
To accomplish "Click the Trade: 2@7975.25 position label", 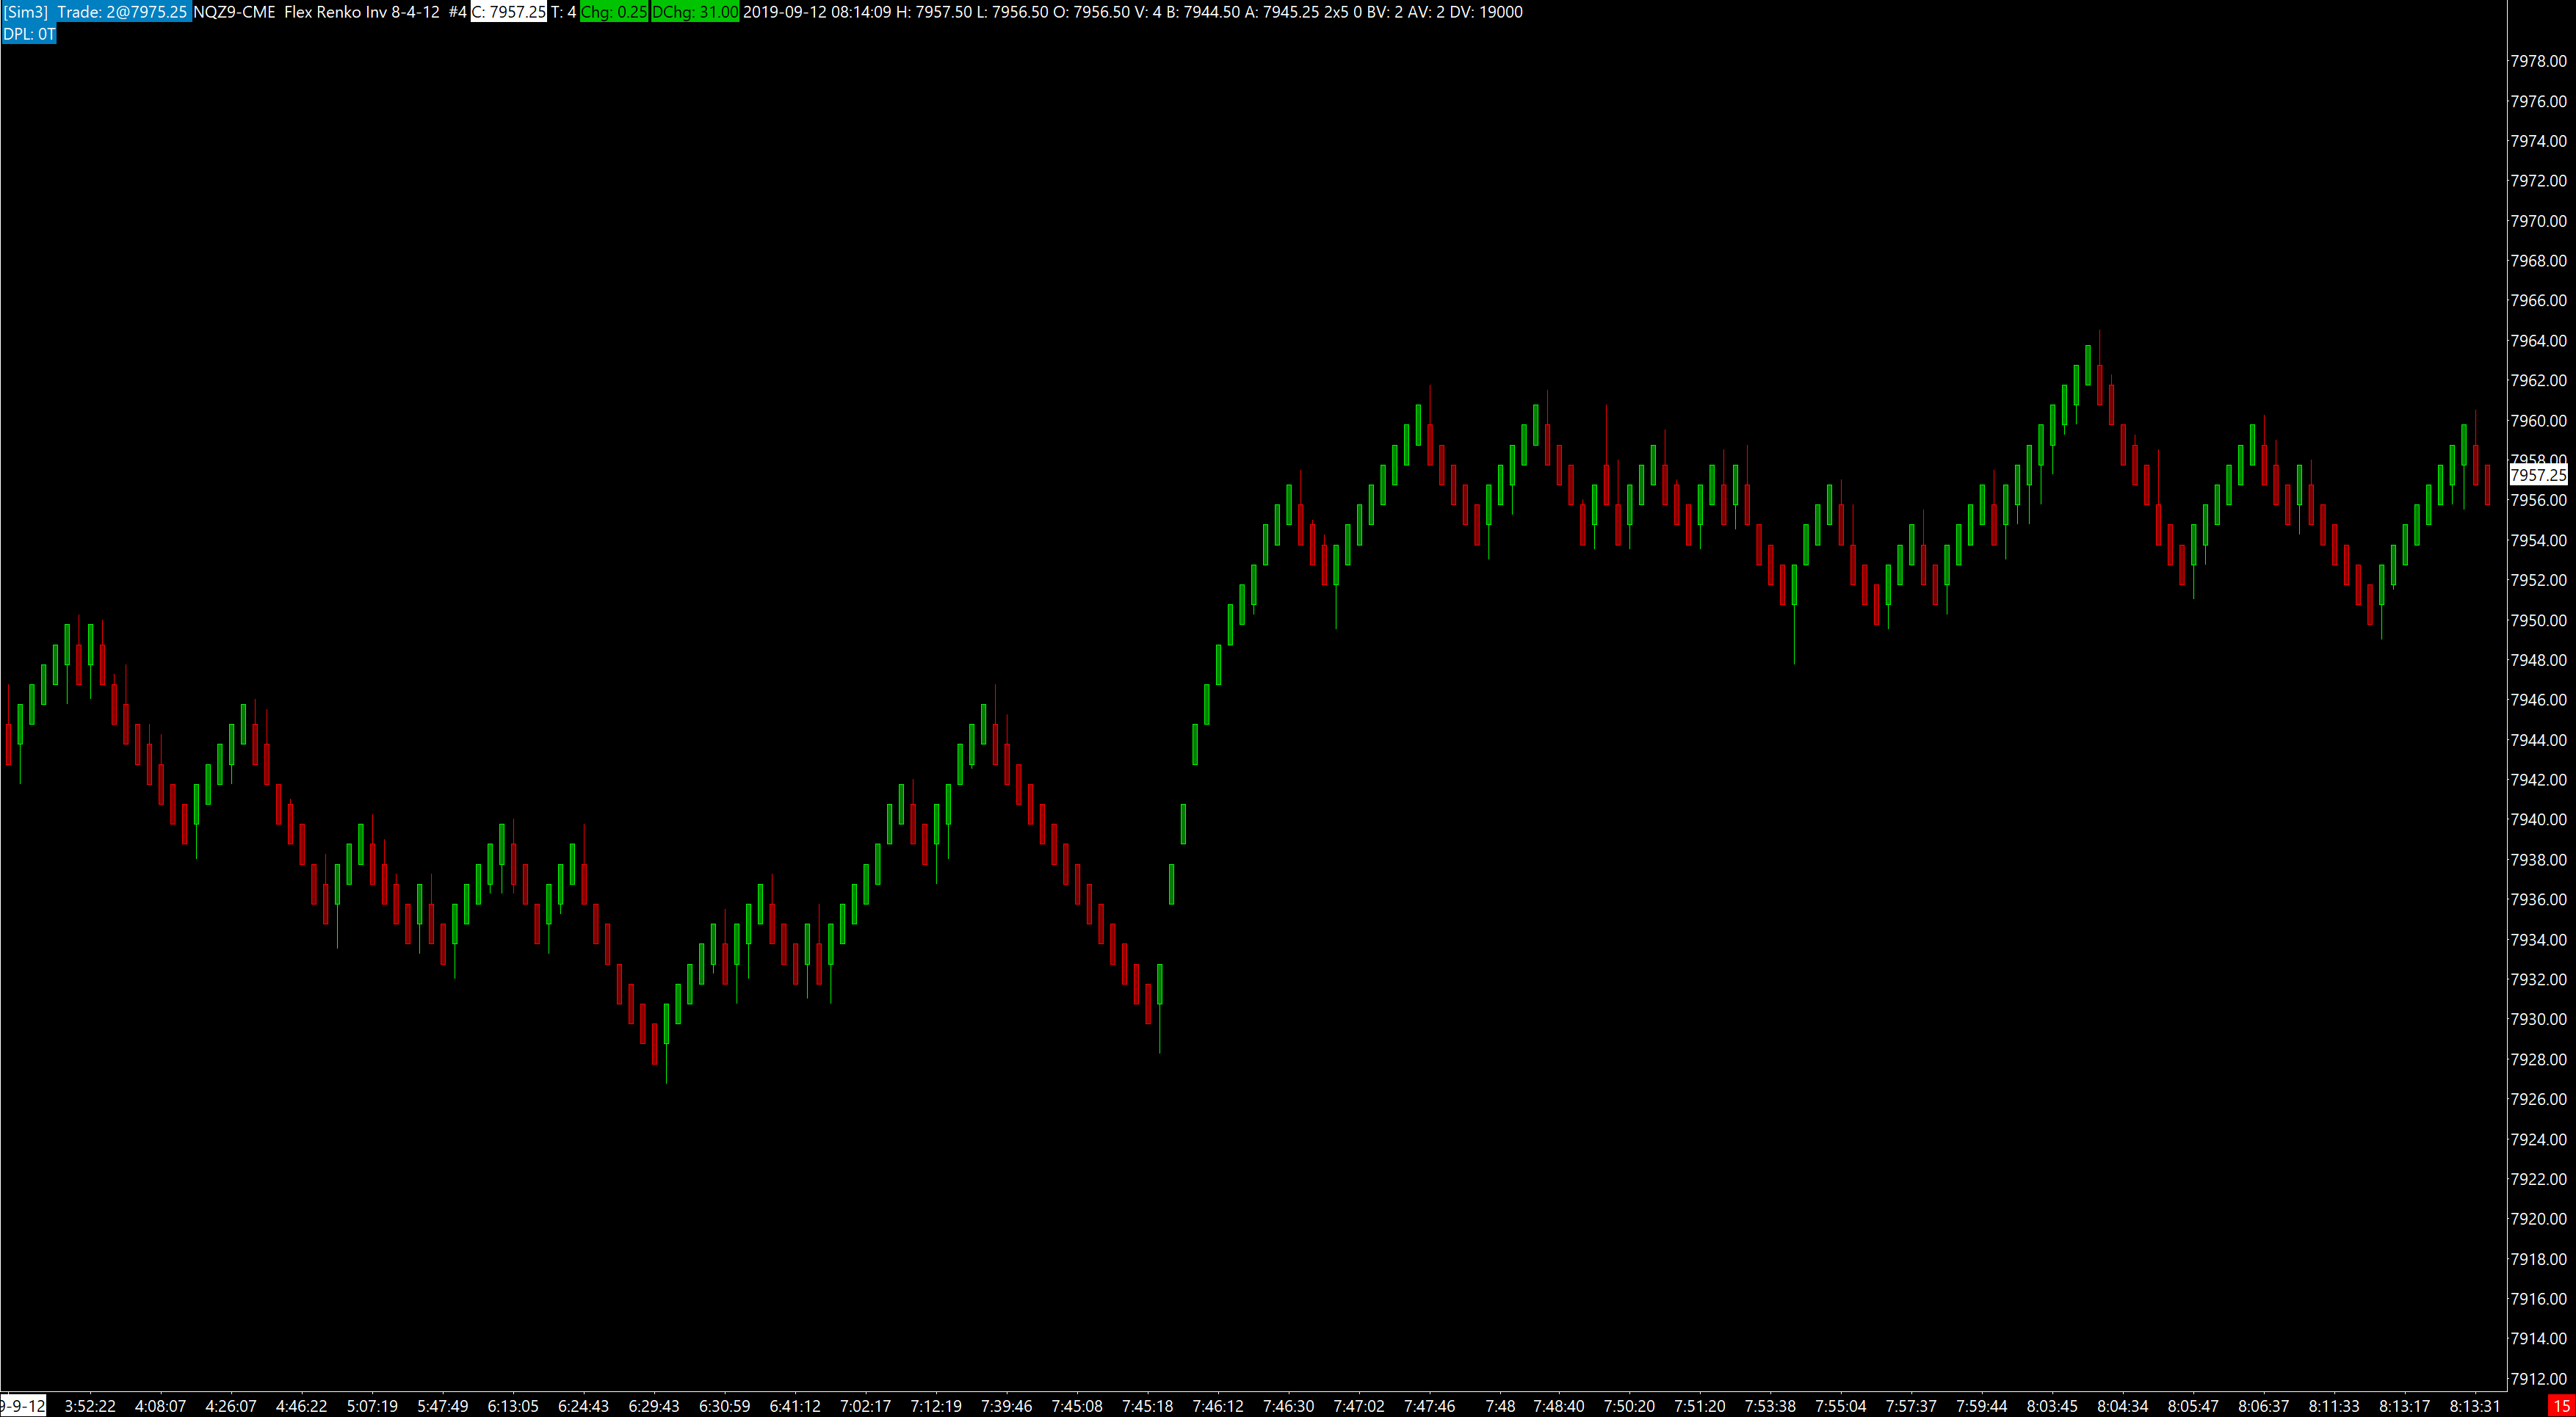I will pyautogui.click(x=122, y=12).
